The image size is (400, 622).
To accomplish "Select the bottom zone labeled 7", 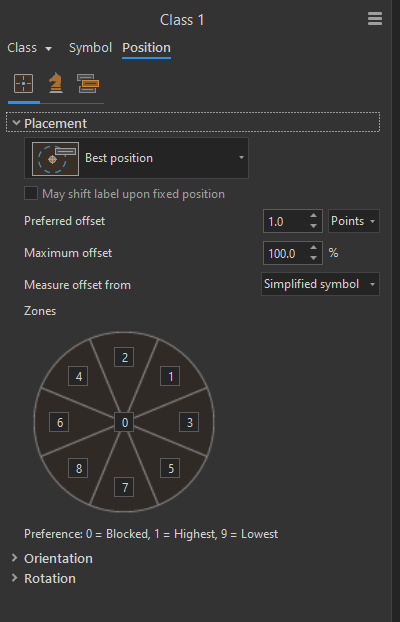I will (124, 487).
